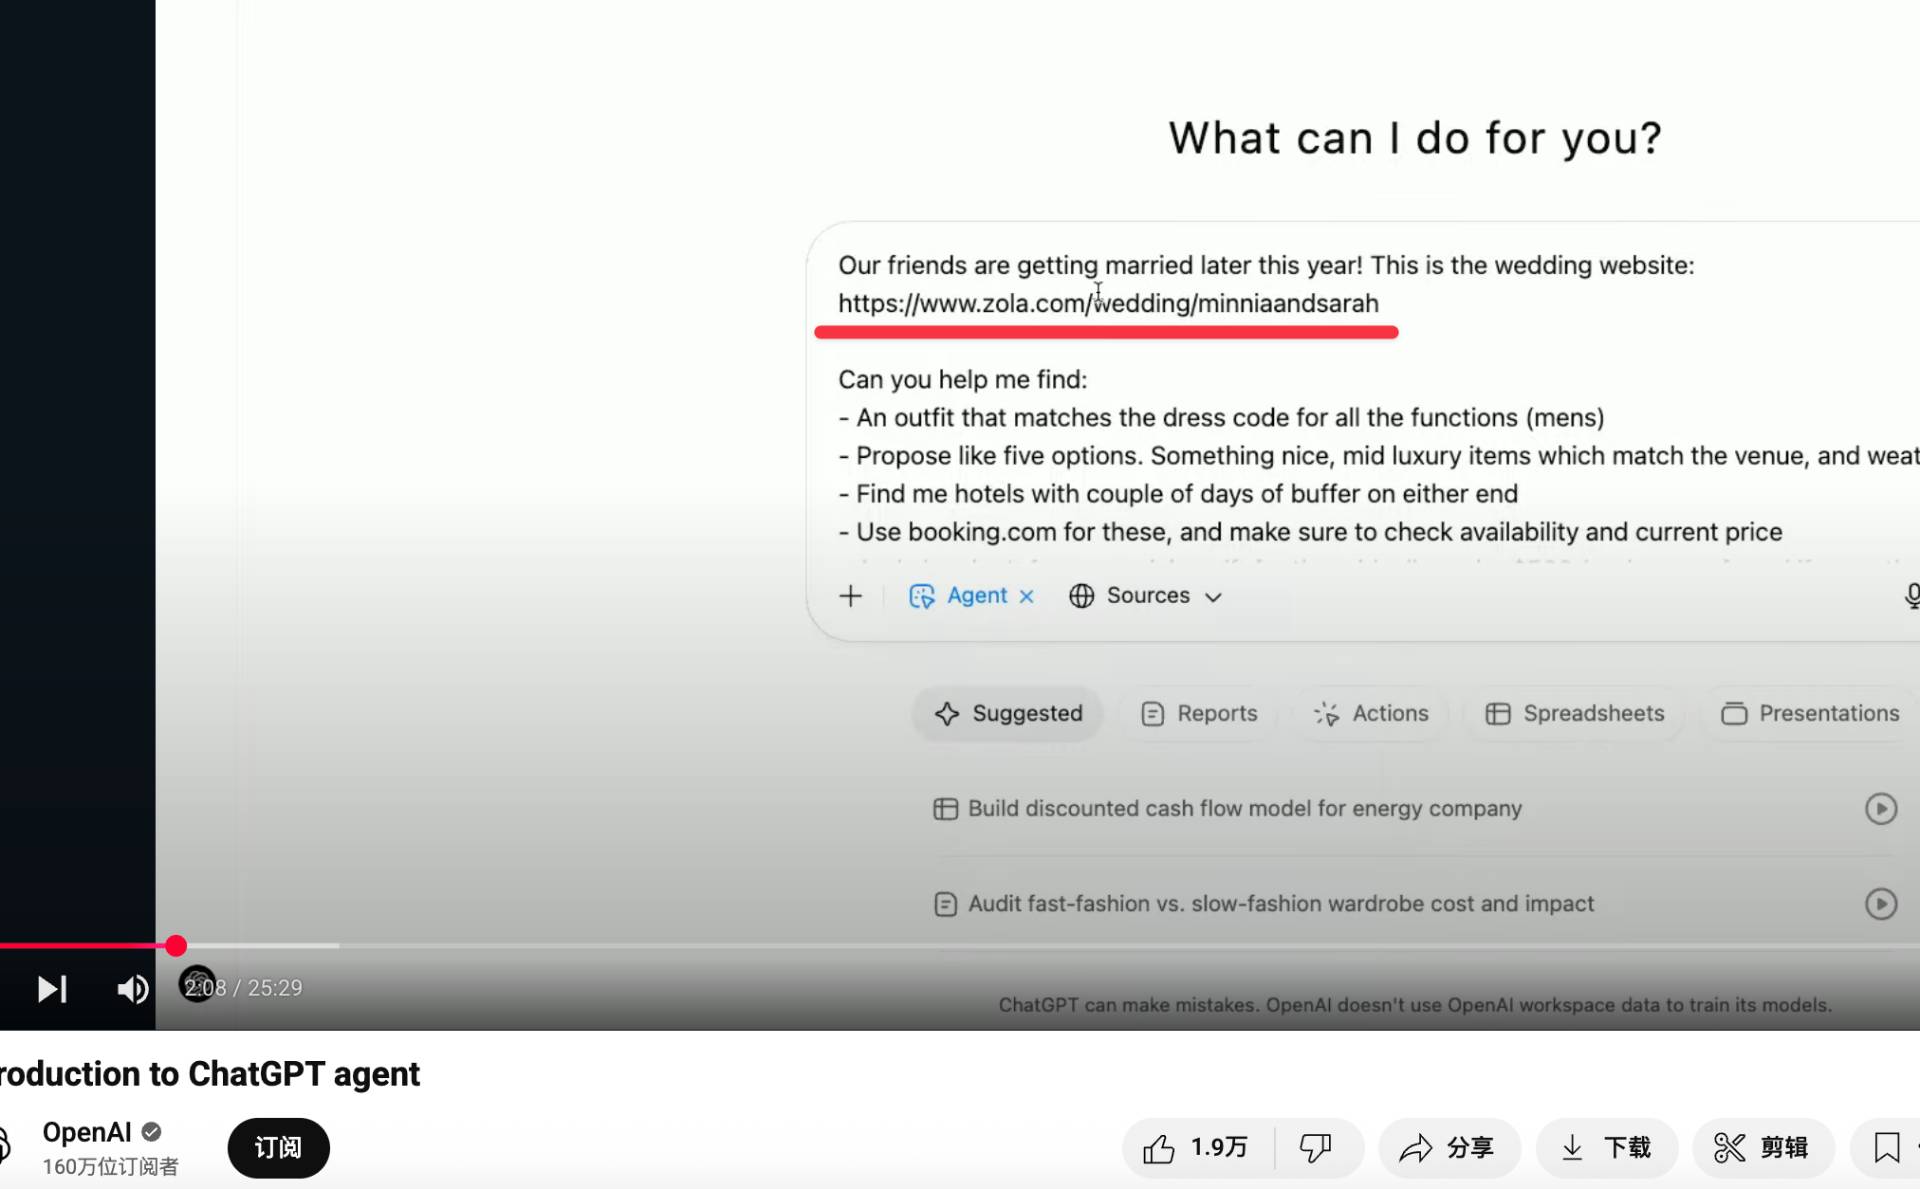Screen dimensions: 1920x1189
Task: Click the microphone icon in prompt box
Action: 1911,596
